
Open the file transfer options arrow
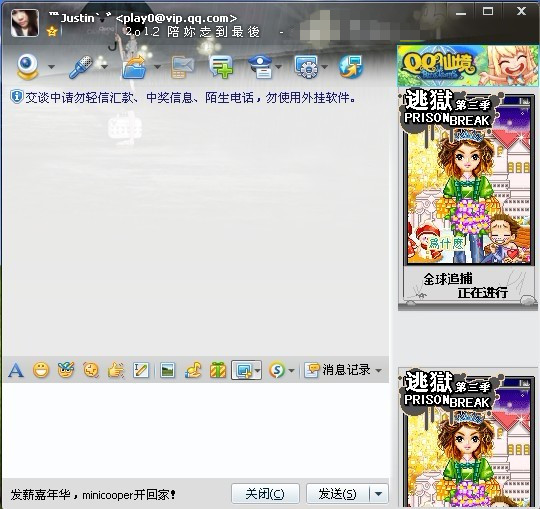[x=157, y=67]
